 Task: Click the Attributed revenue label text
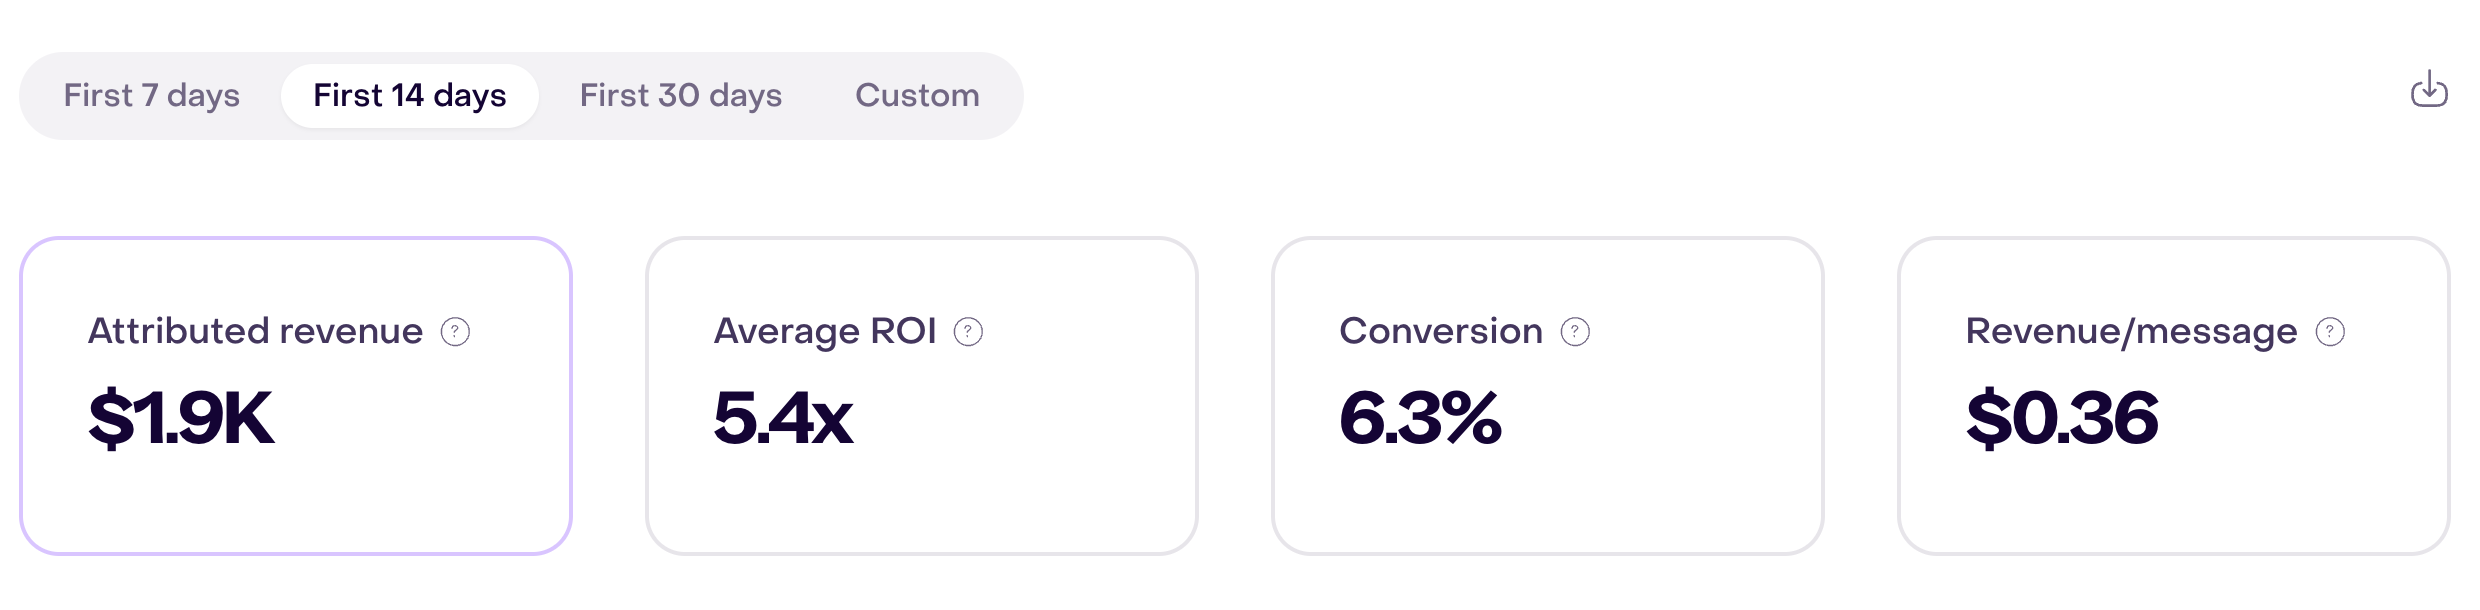pos(256,331)
